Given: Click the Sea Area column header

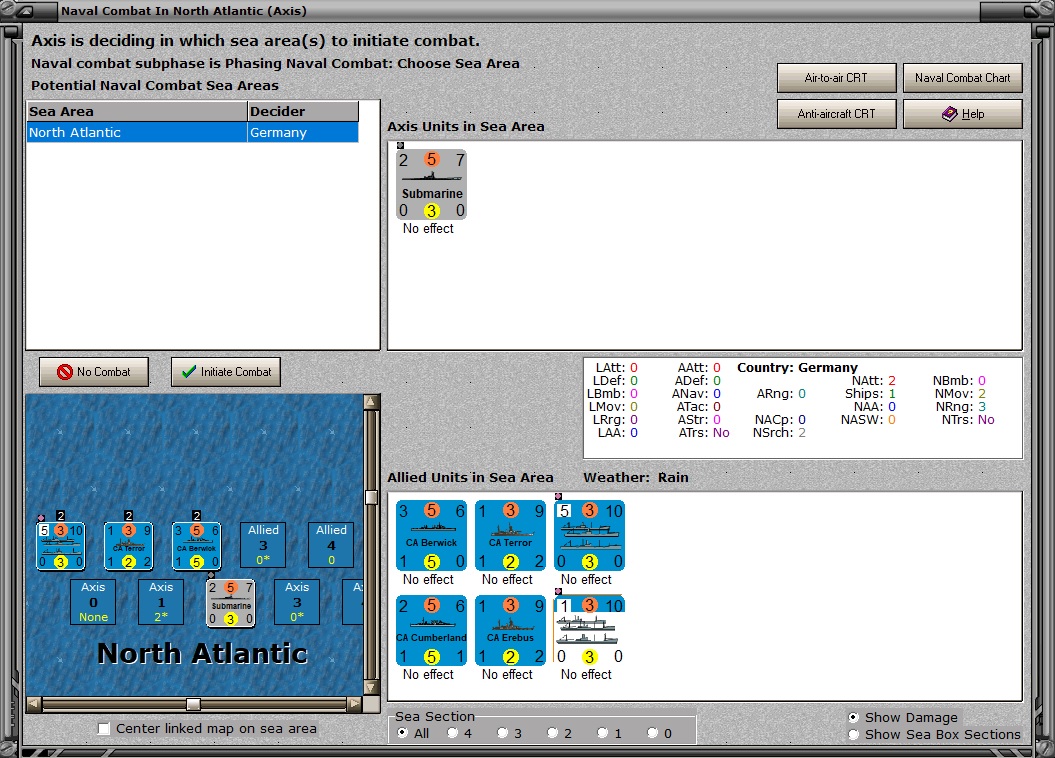Looking at the screenshot, I should [137, 112].
